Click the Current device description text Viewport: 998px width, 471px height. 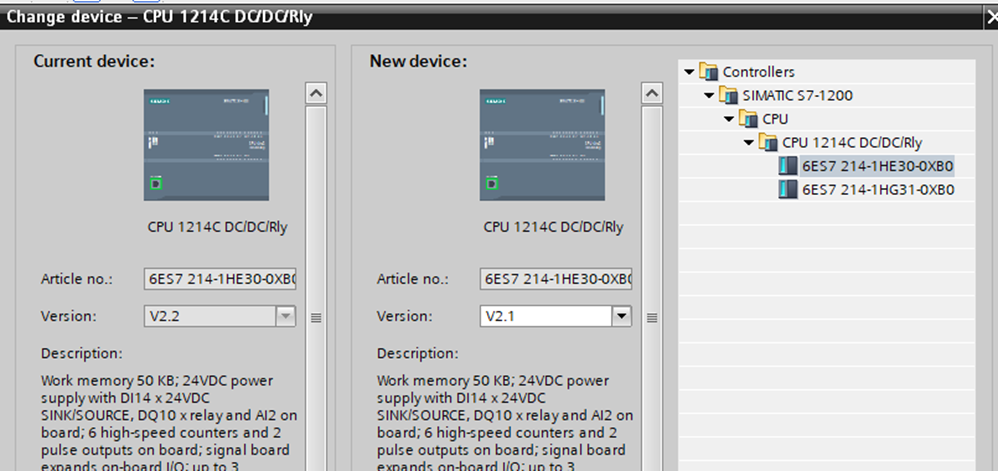[169, 424]
